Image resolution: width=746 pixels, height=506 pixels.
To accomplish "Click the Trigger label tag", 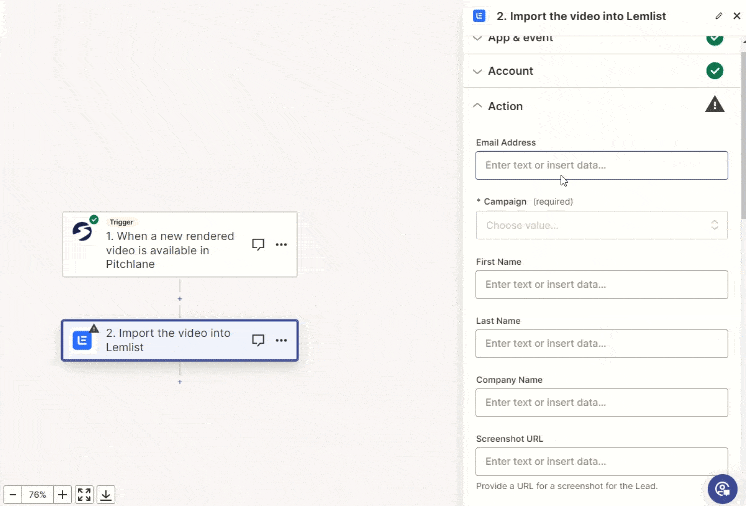I will [x=121, y=222].
